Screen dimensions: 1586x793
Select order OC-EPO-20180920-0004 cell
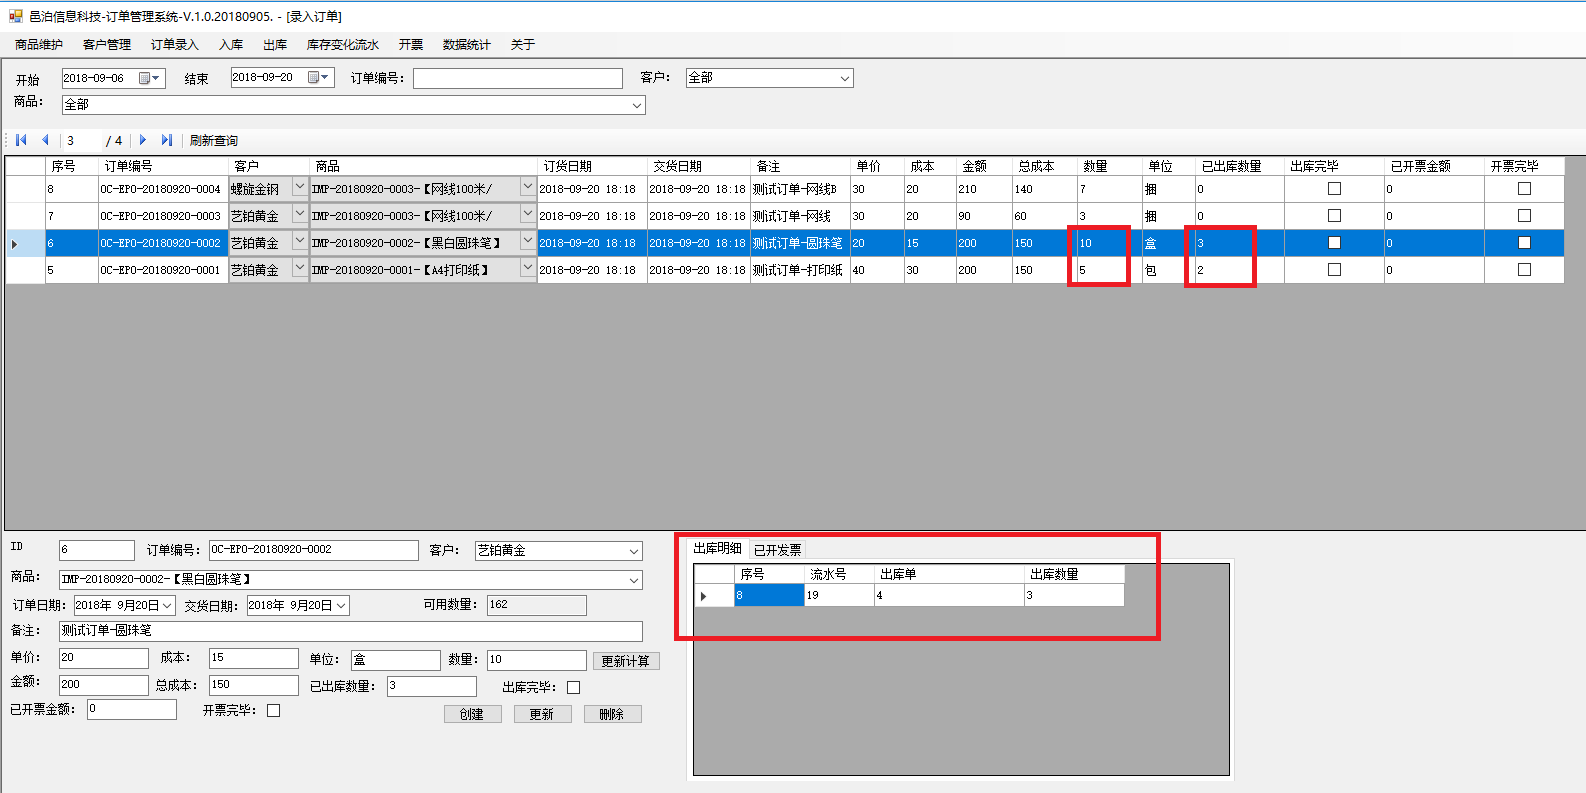click(x=163, y=189)
